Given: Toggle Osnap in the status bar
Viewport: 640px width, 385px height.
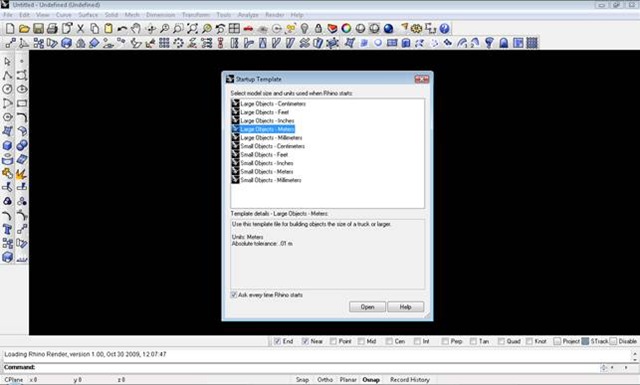Looking at the screenshot, I should click(371, 380).
